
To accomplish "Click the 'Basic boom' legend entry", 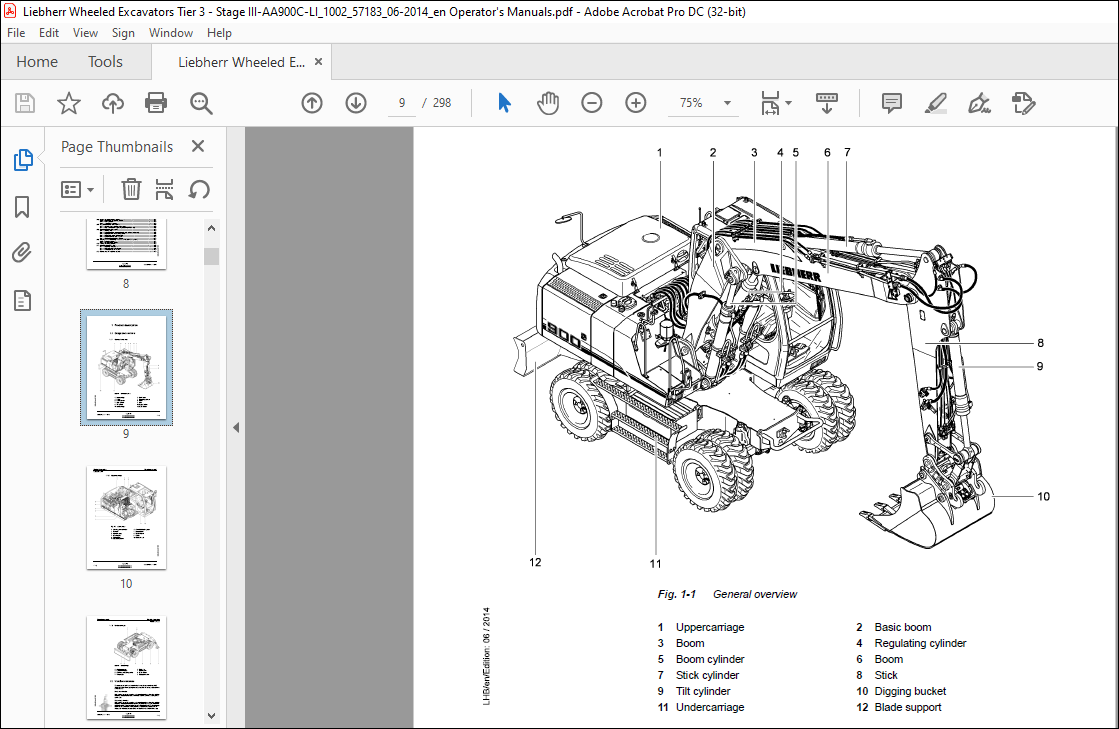I will (x=903, y=627).
